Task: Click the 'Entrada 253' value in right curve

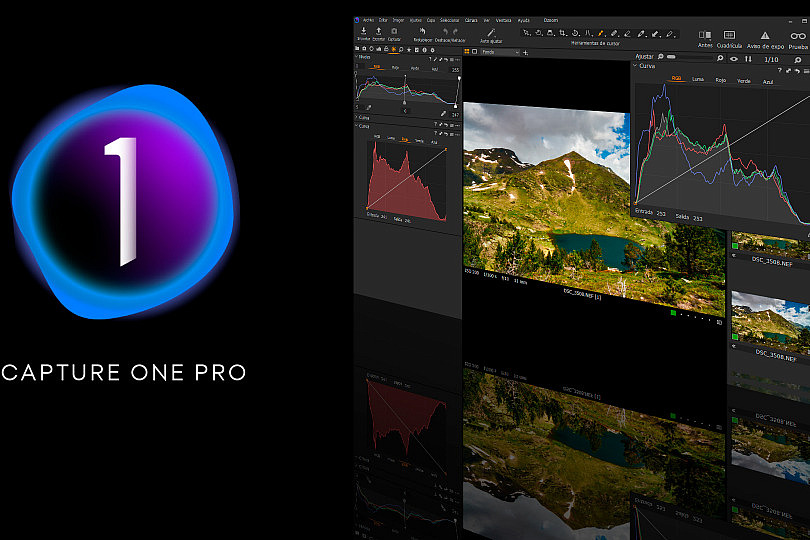Action: click(x=650, y=212)
